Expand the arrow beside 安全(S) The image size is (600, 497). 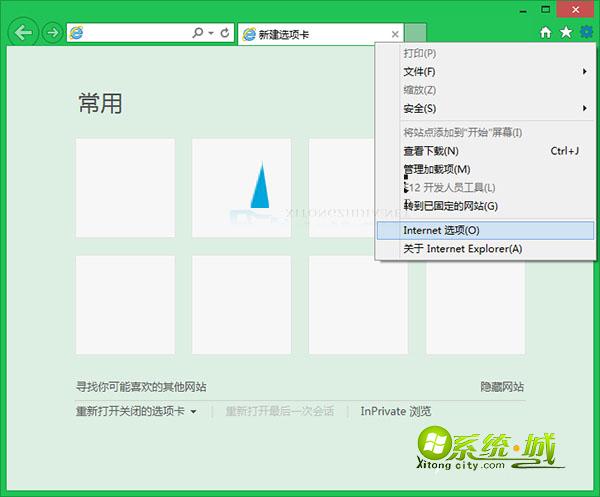[x=584, y=108]
